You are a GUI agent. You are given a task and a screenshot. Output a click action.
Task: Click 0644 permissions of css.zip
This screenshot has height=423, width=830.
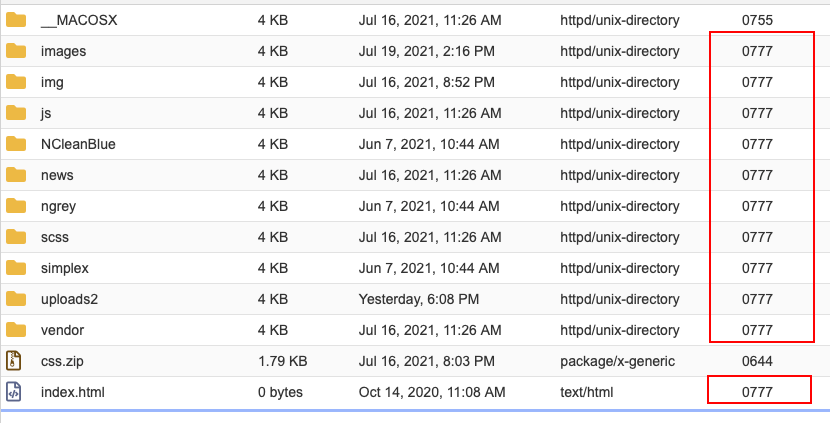[757, 361]
